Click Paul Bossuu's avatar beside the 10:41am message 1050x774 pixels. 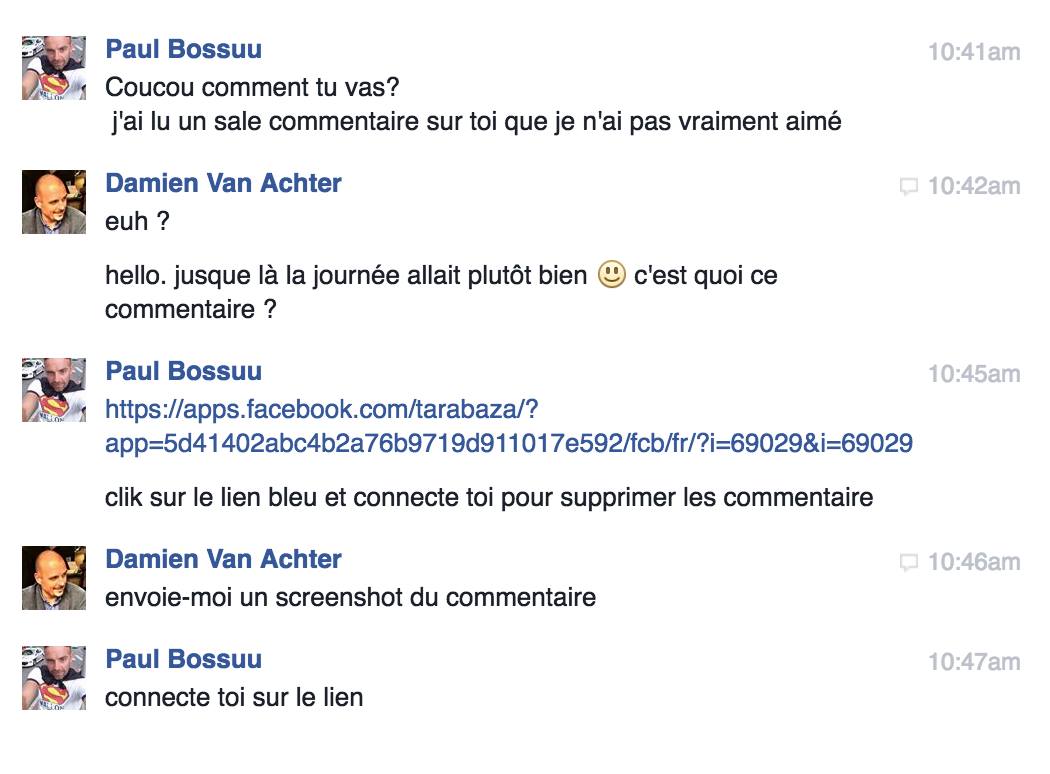pos(54,68)
